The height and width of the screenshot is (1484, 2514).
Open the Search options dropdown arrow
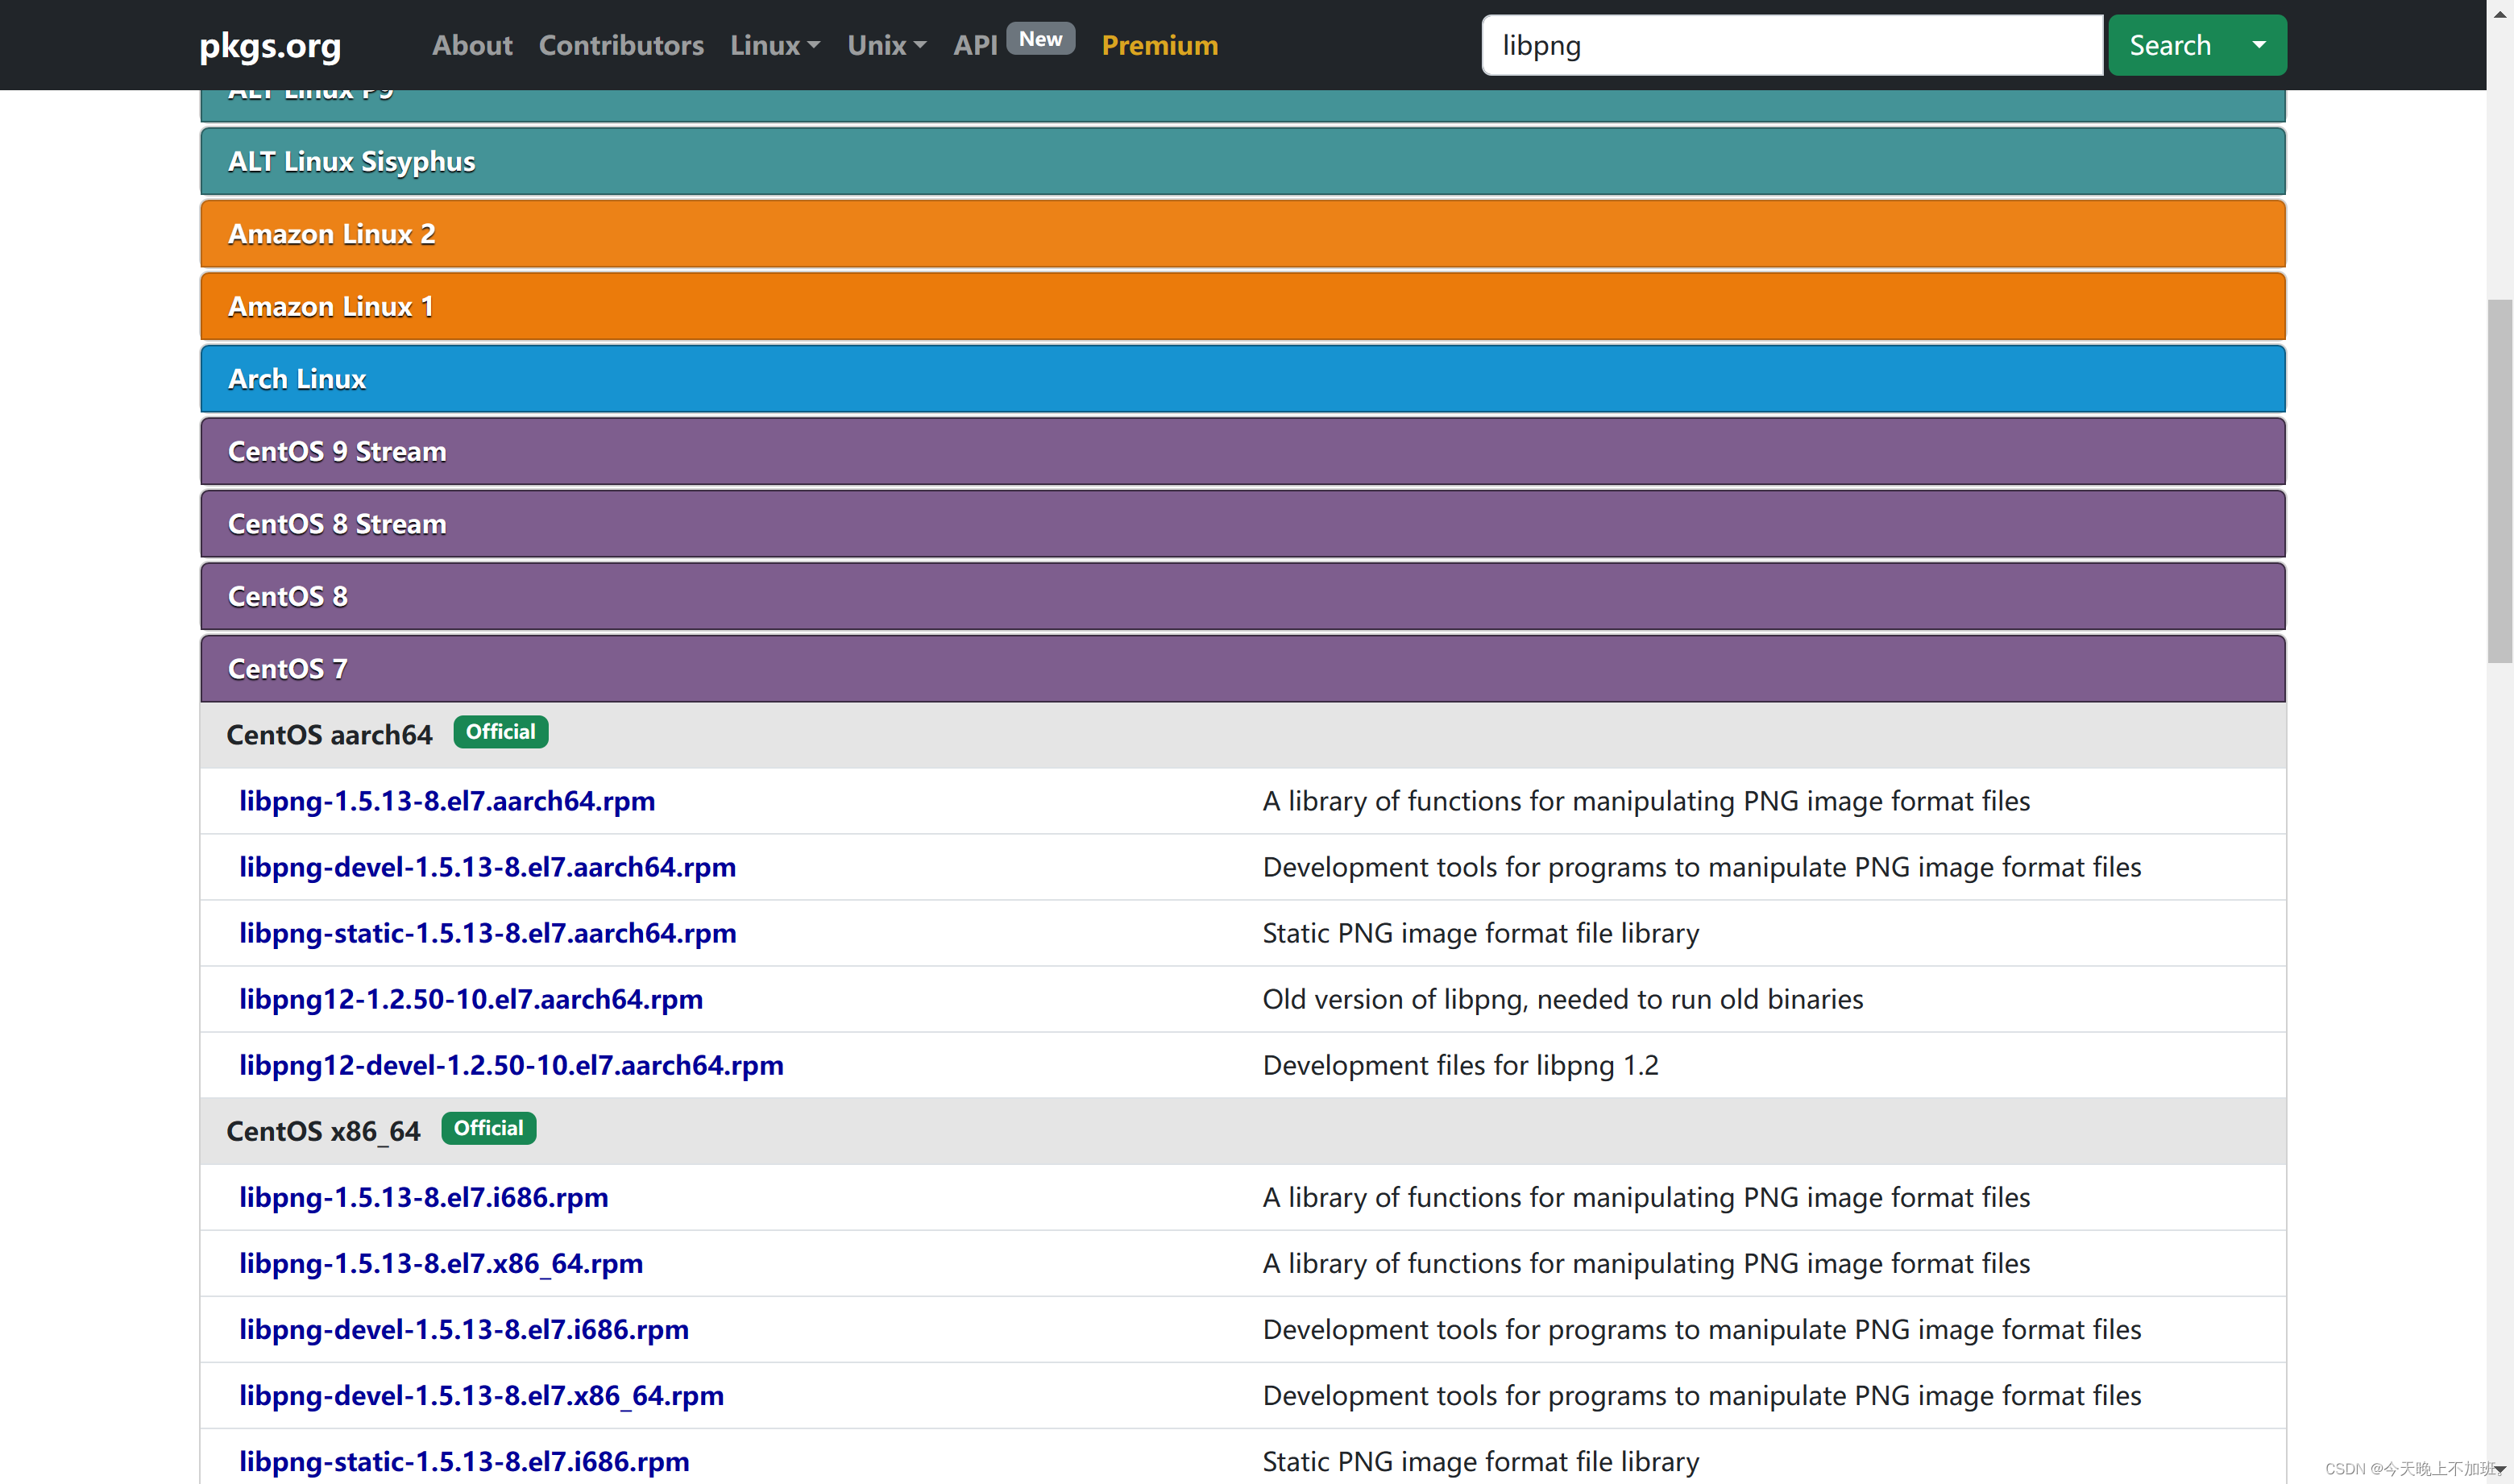coord(2259,45)
